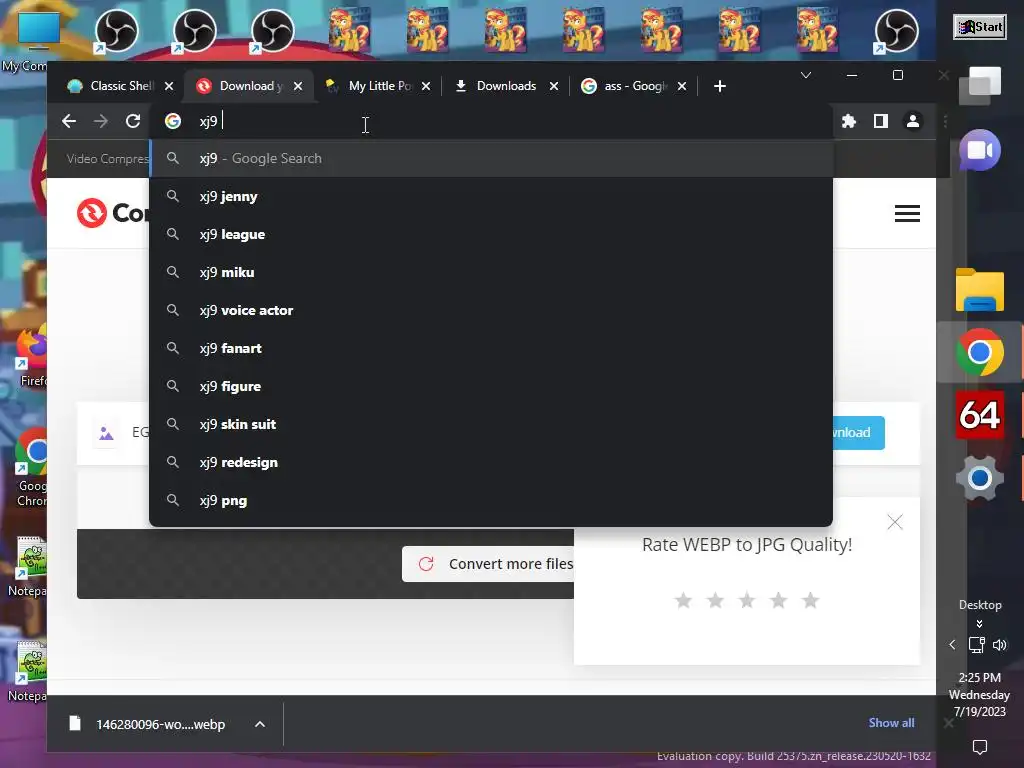Select the xj9 league suggestion
The width and height of the screenshot is (1024, 768).
(491, 234)
